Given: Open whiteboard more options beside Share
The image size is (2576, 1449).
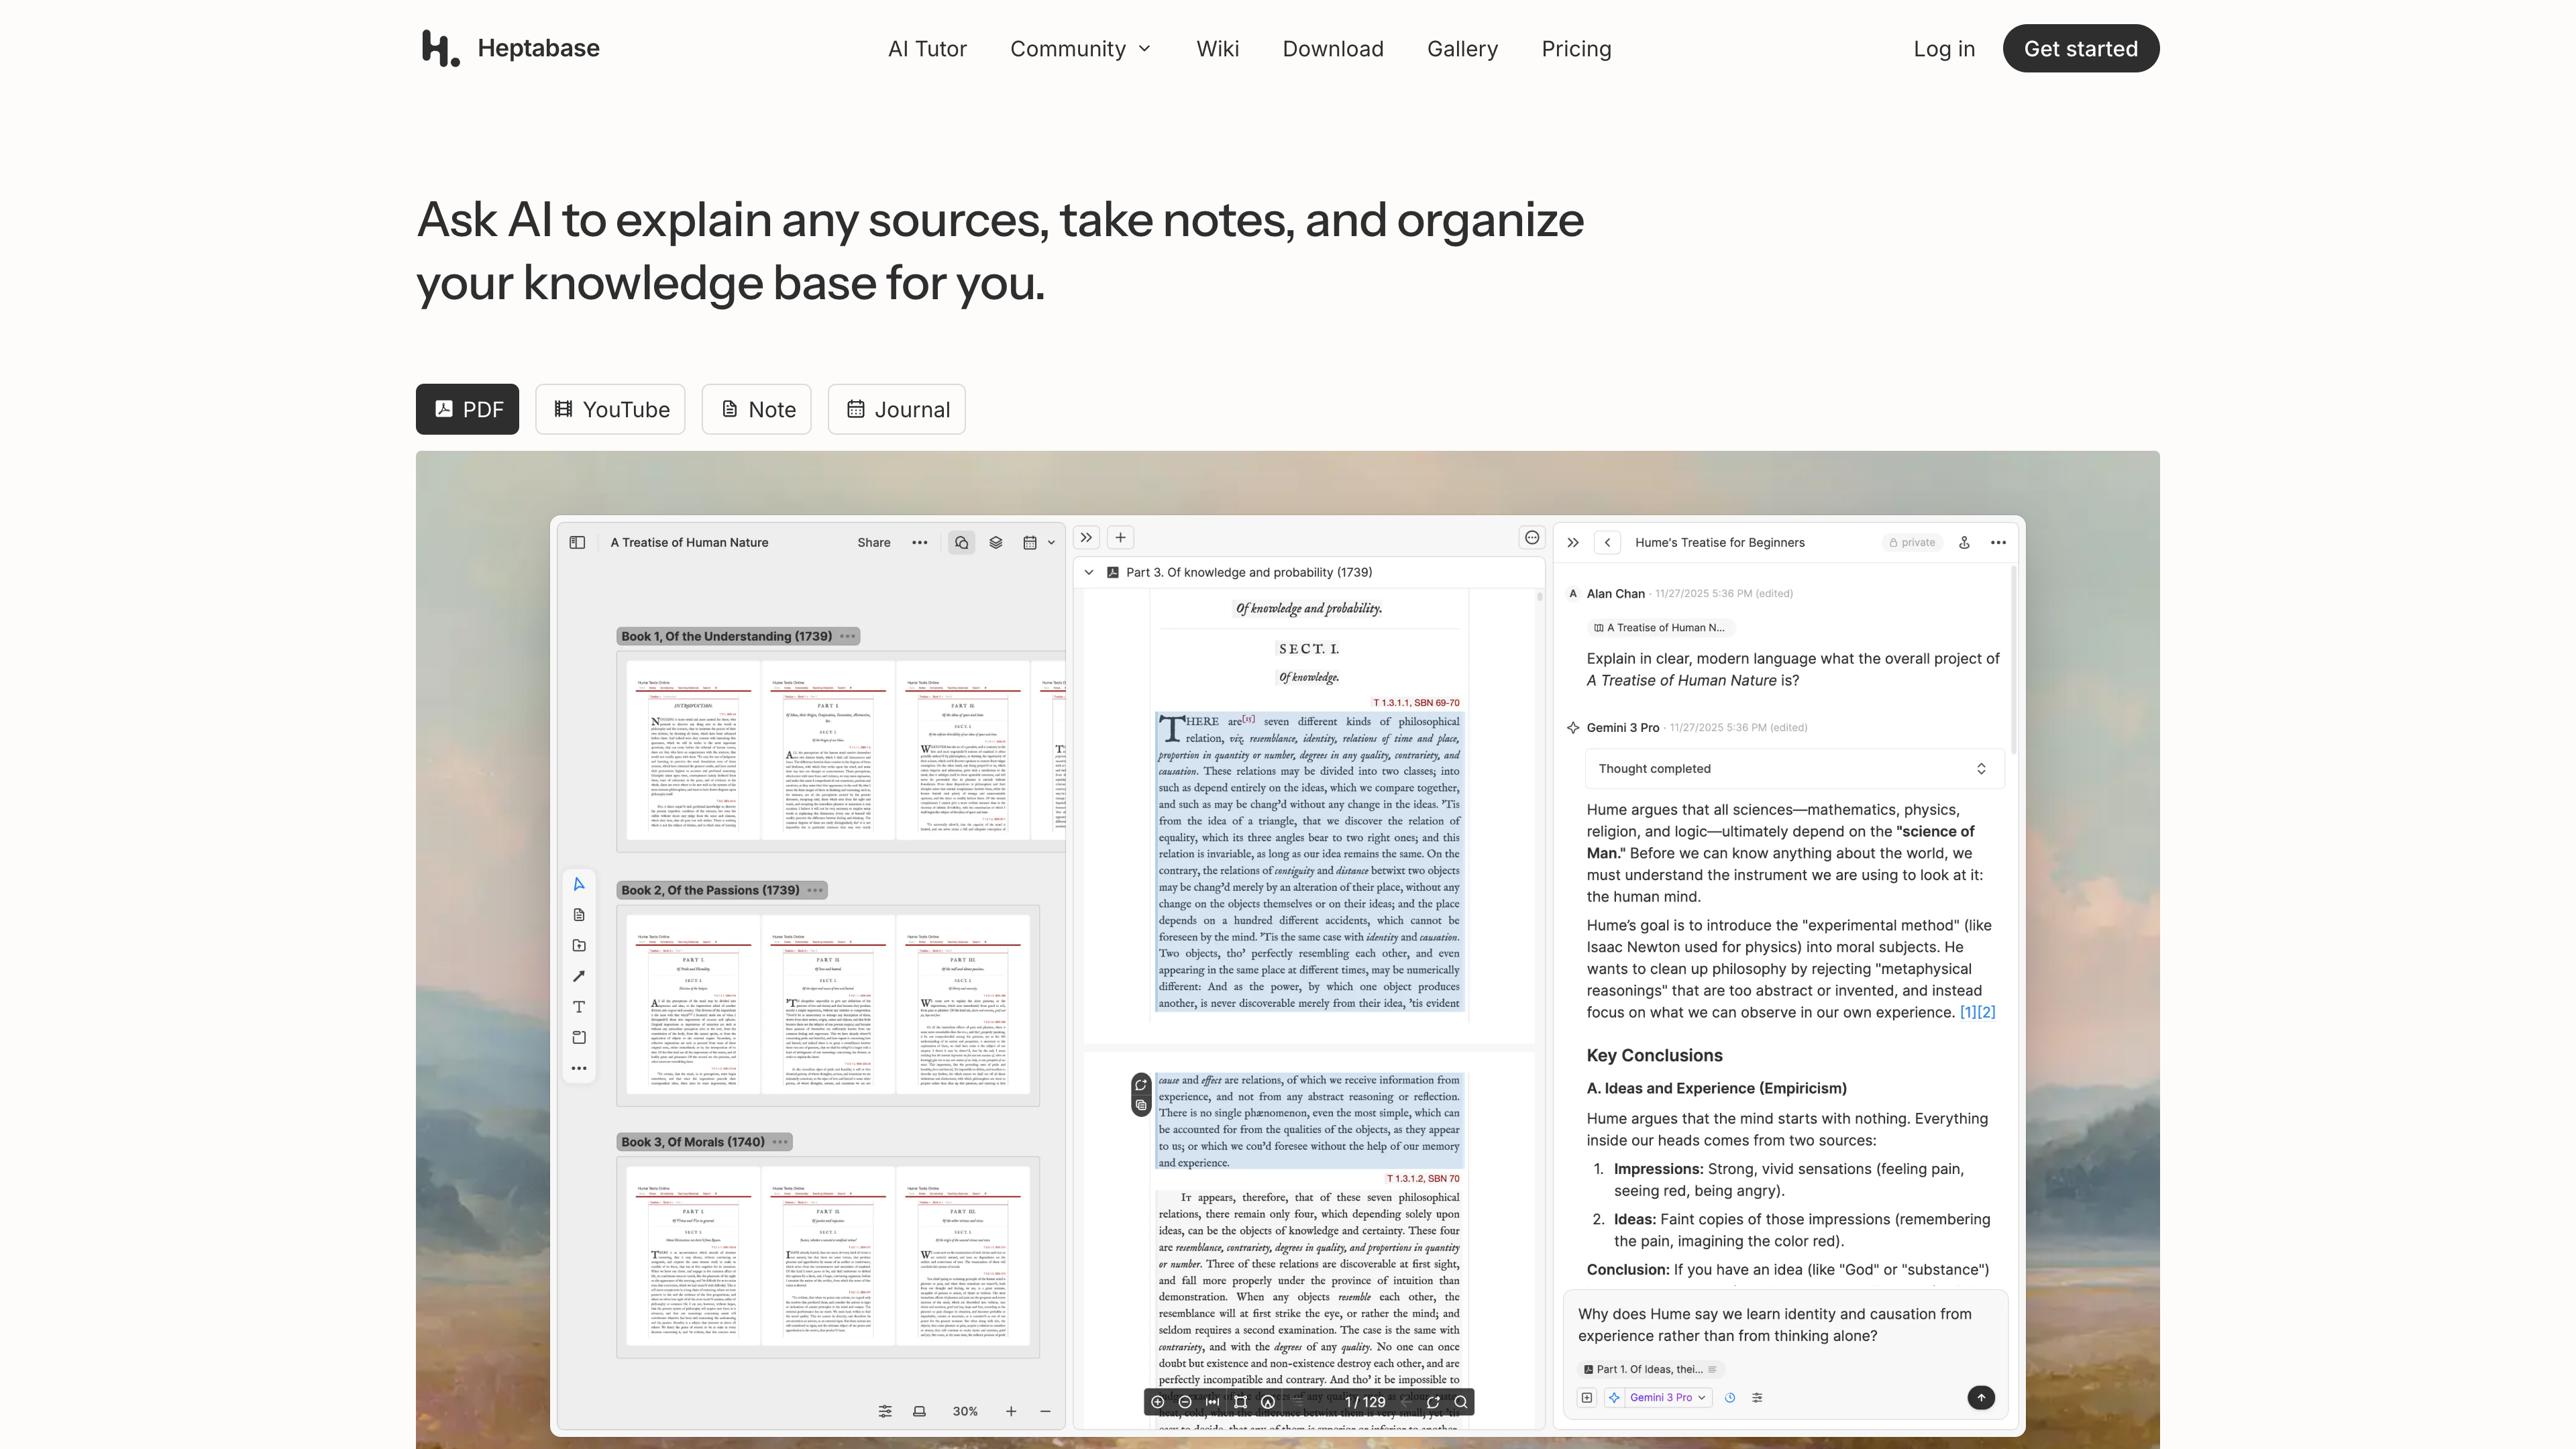Looking at the screenshot, I should pos(919,542).
